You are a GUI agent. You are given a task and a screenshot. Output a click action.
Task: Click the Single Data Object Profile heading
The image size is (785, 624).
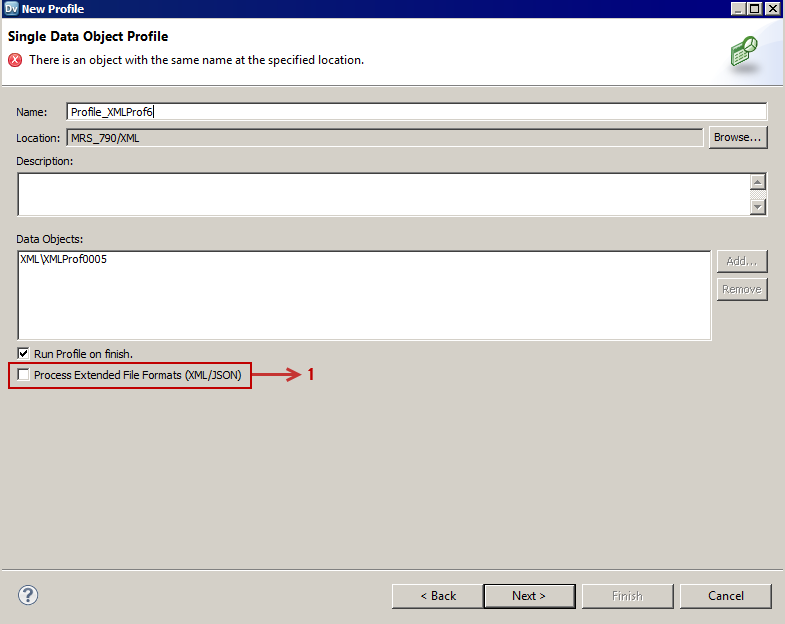click(88, 36)
